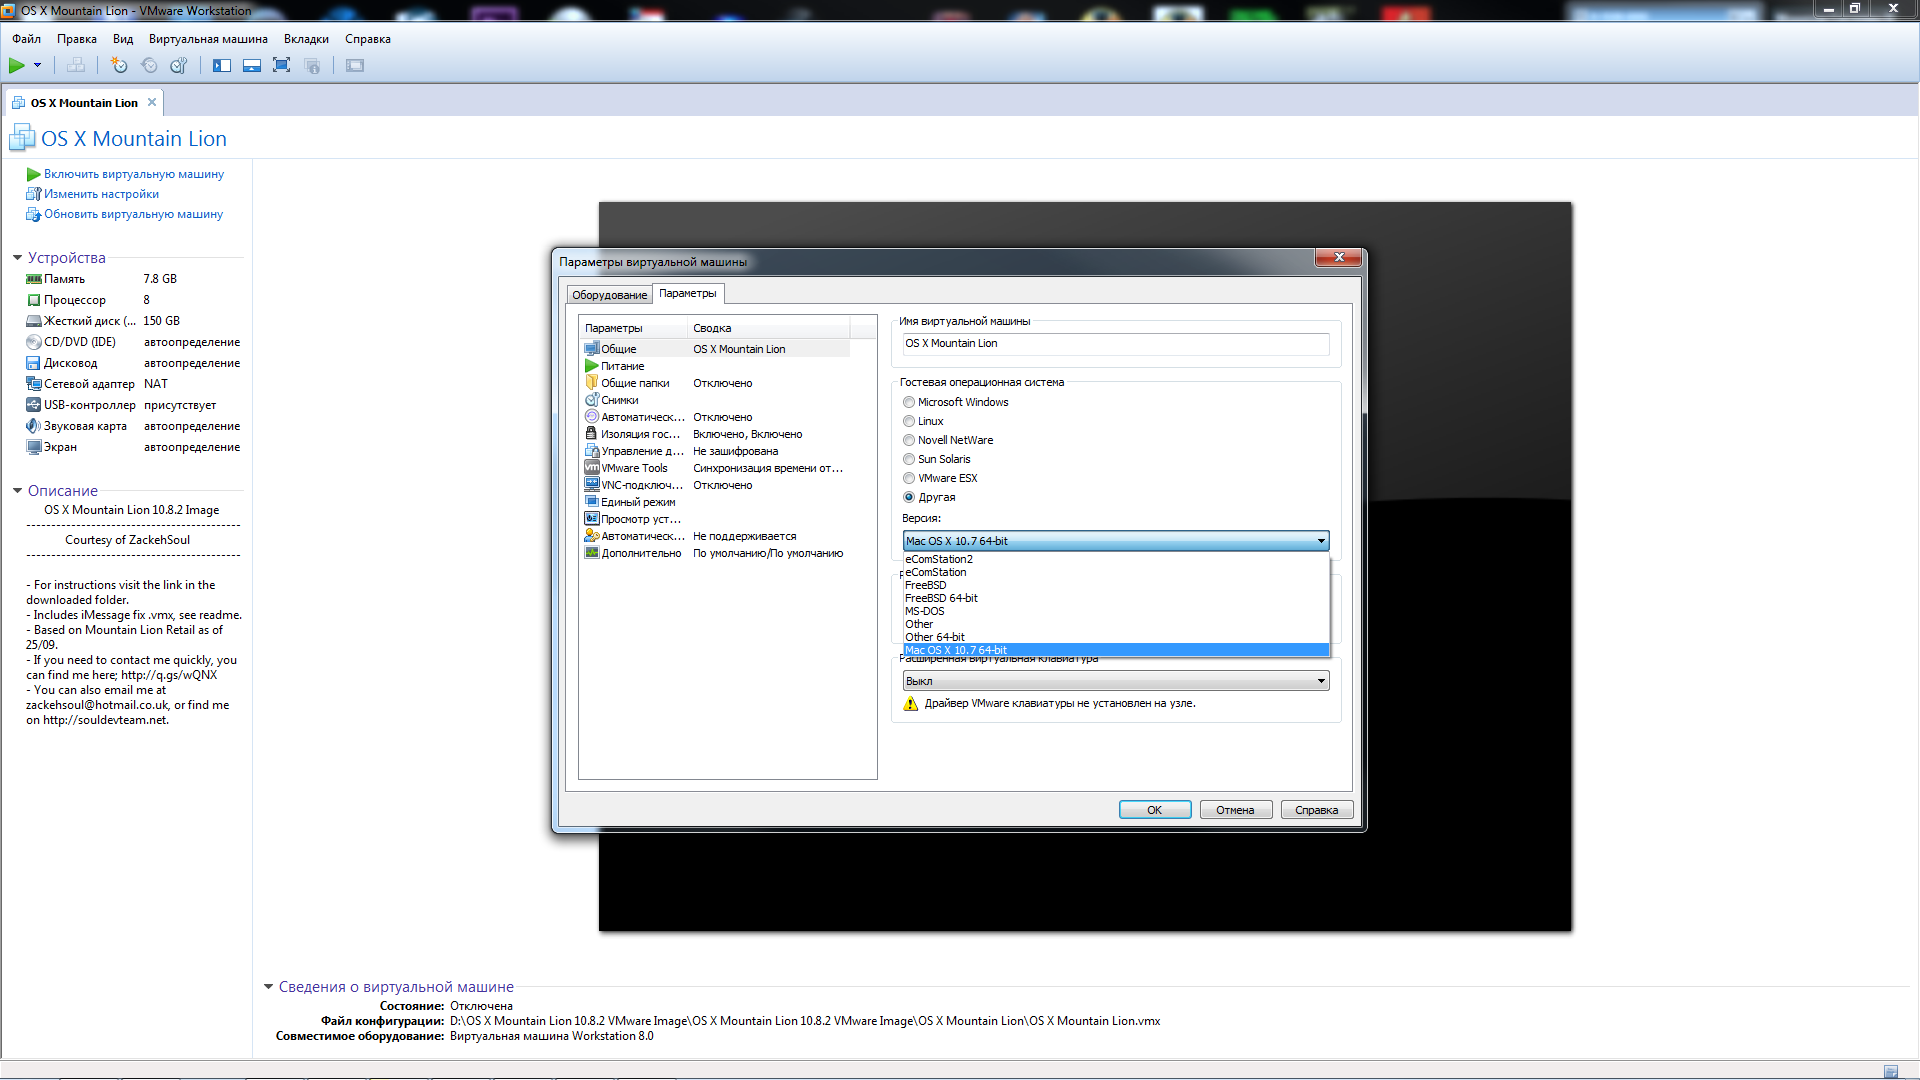Collapse the Устройства section

click(18, 258)
